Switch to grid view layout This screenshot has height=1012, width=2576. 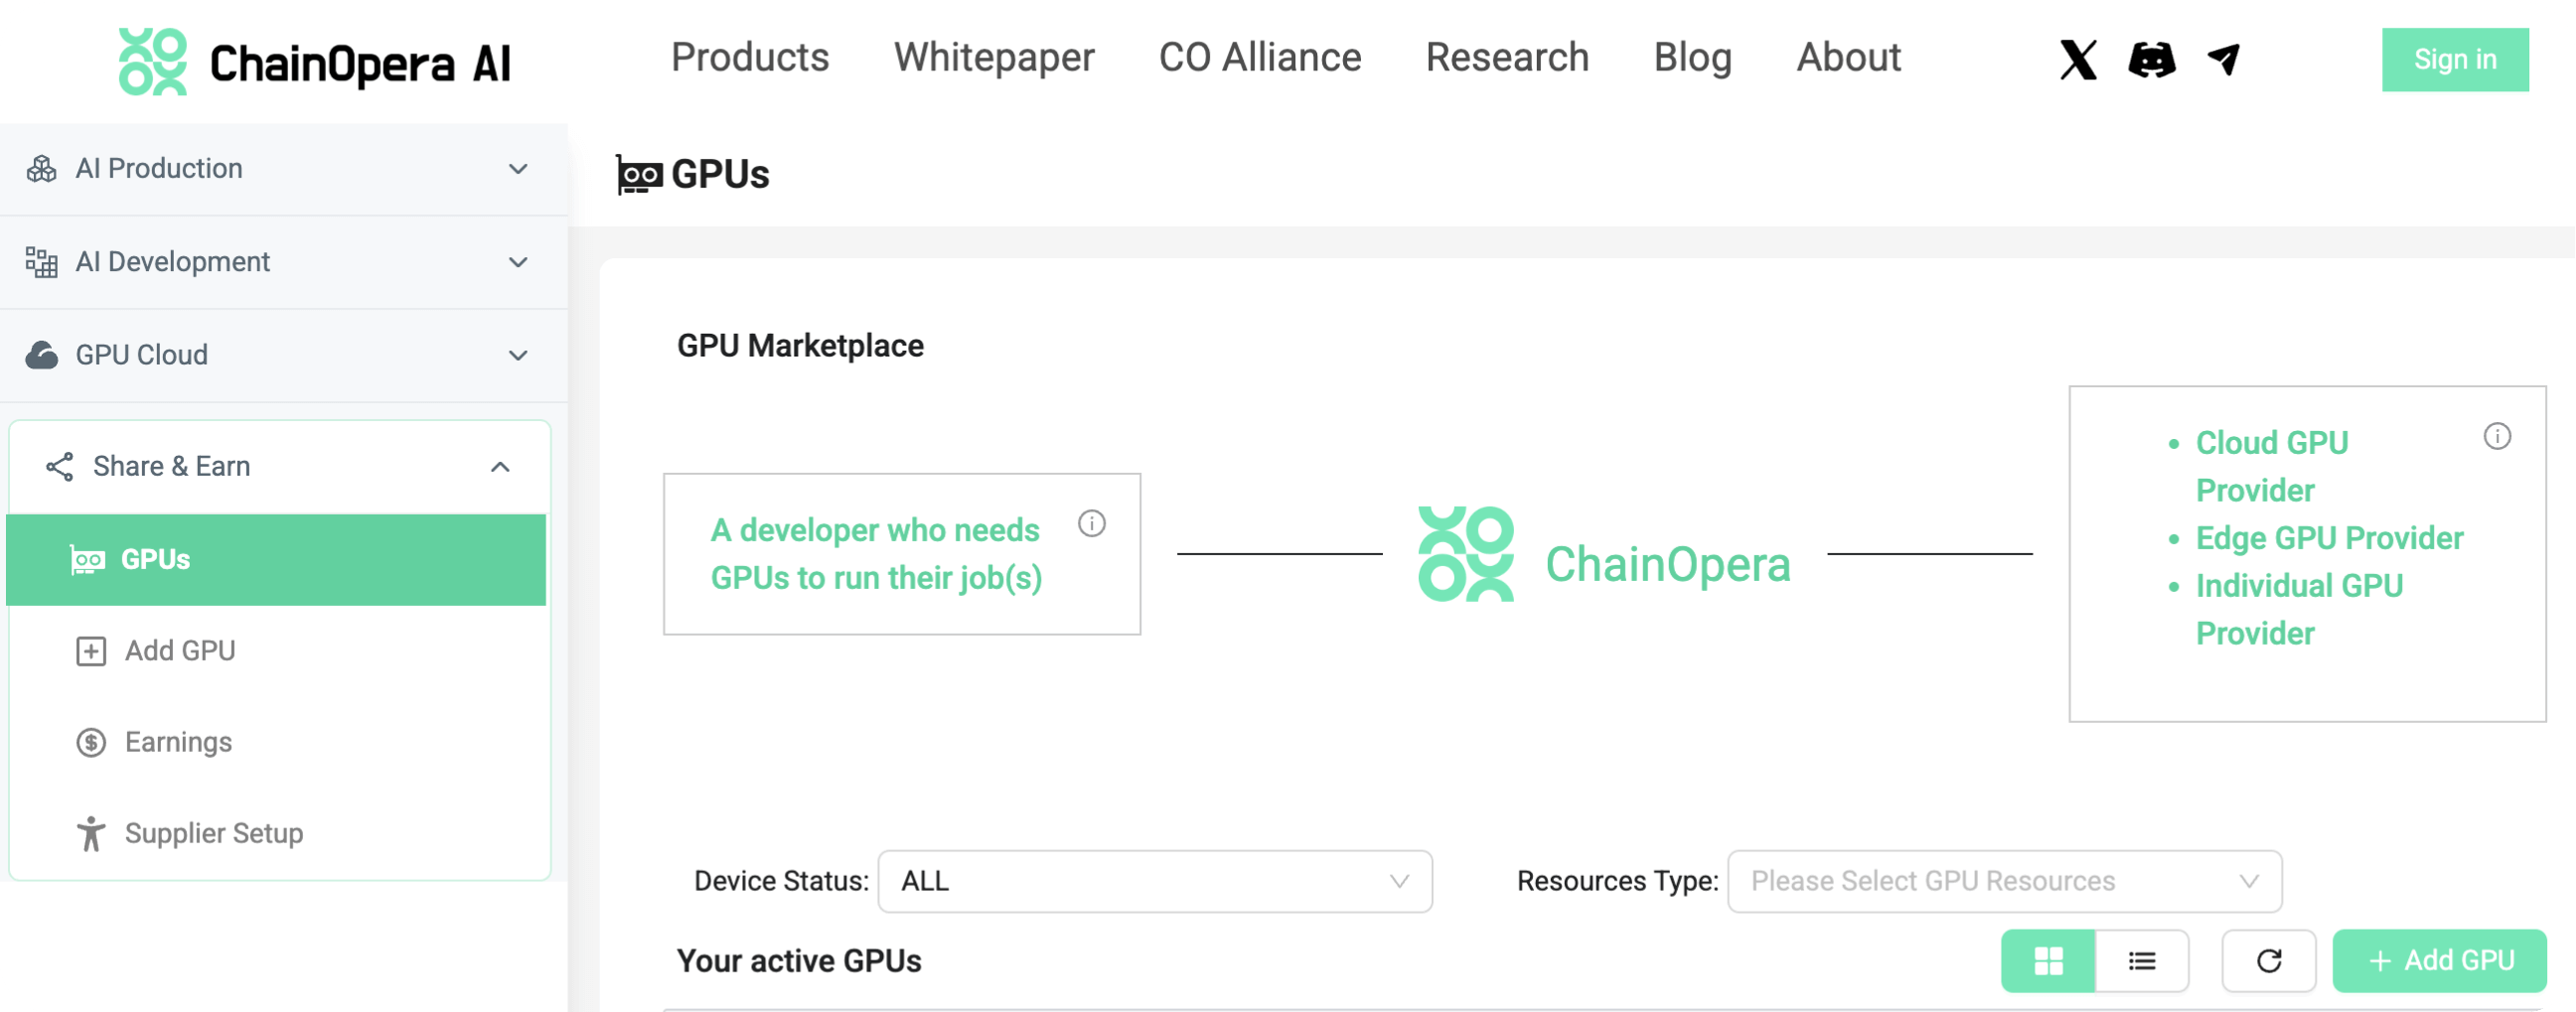point(2048,961)
